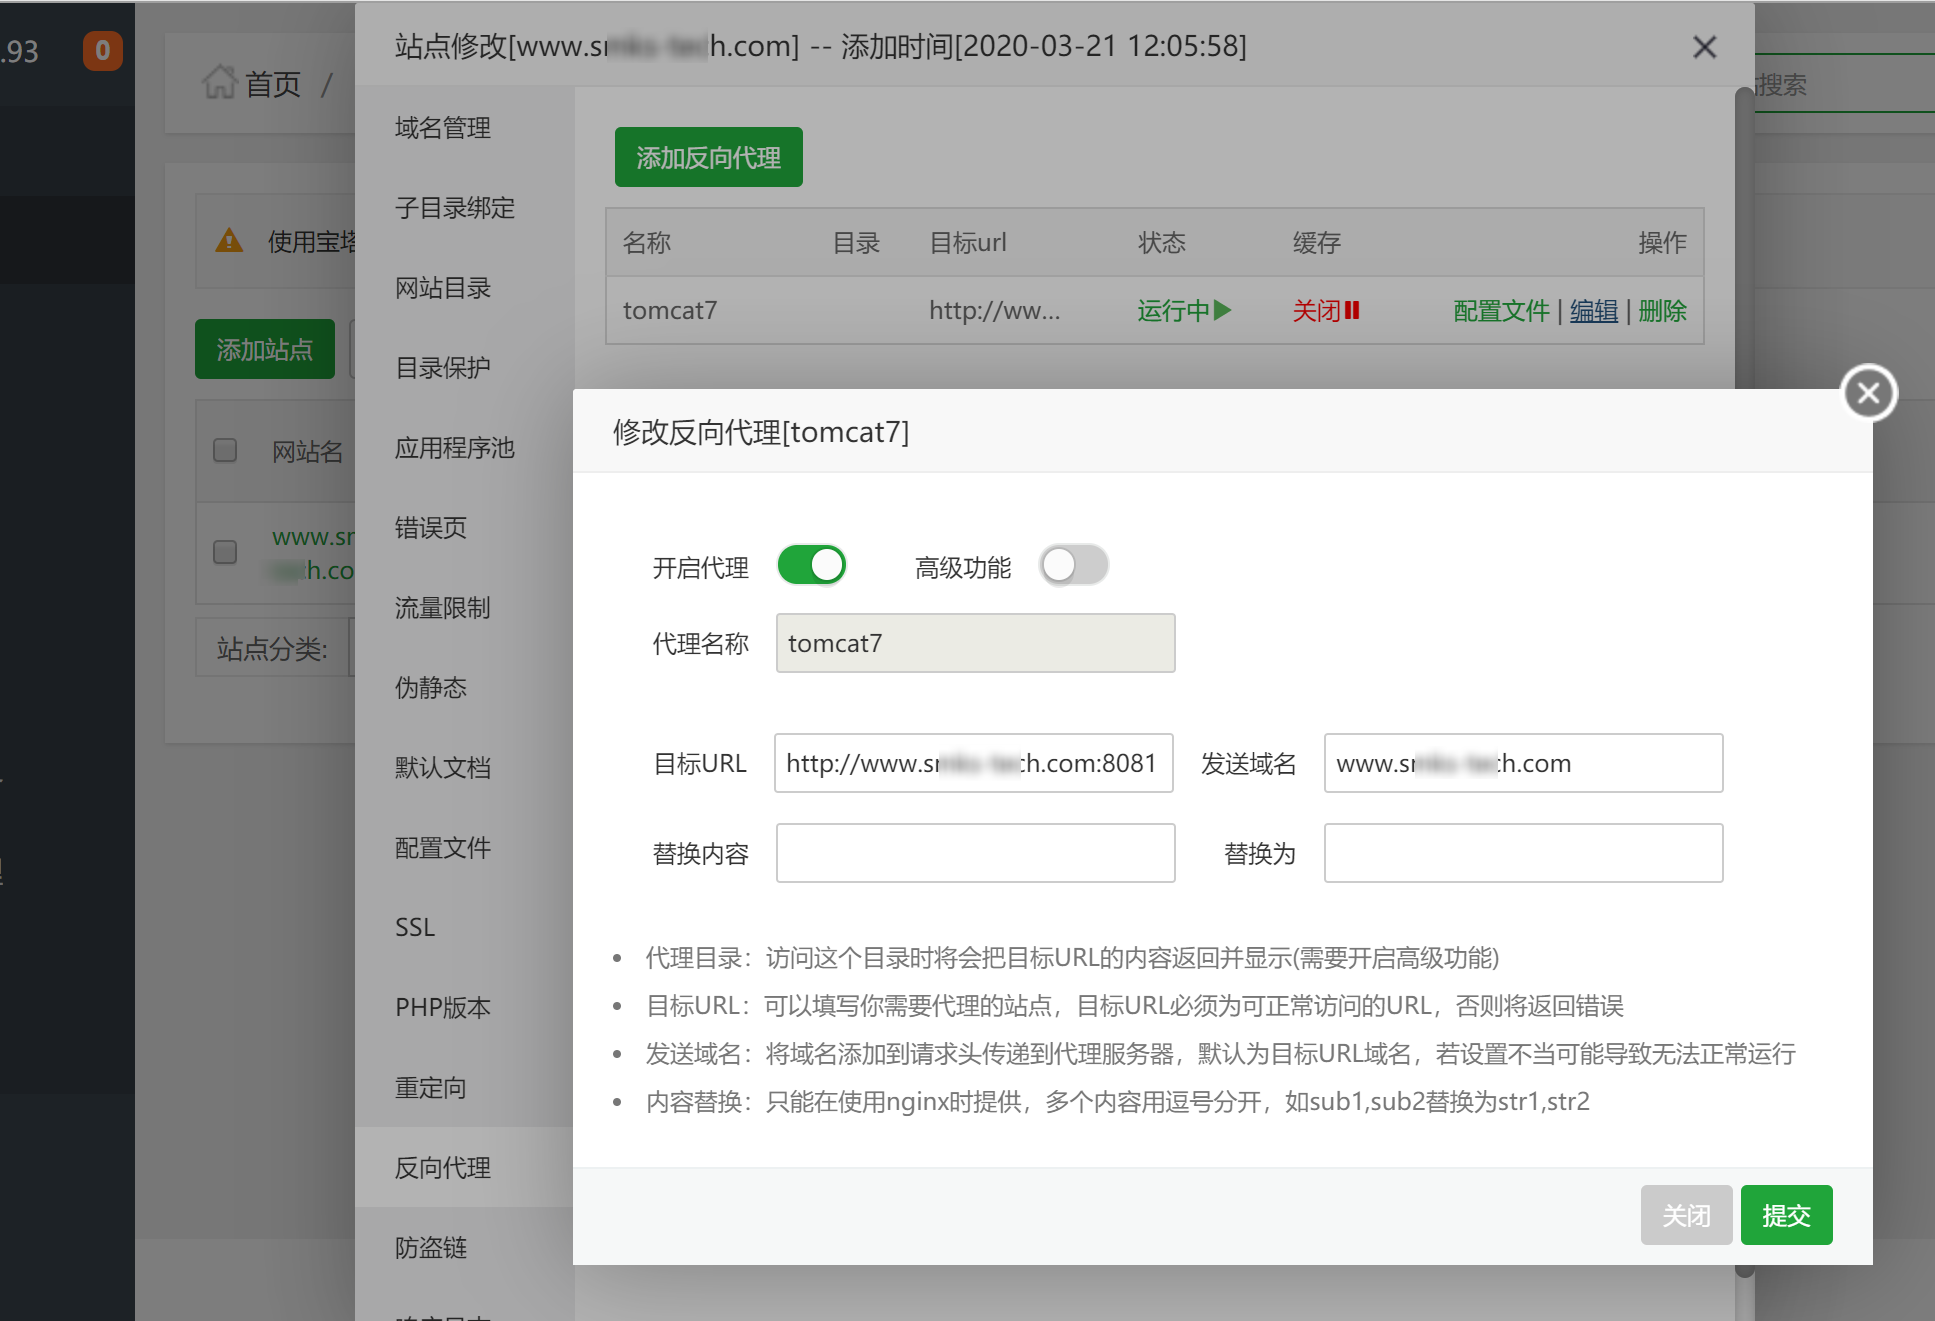The height and width of the screenshot is (1321, 1935).
Task: Tick the 网站名 header checkbox
Action: [225, 450]
